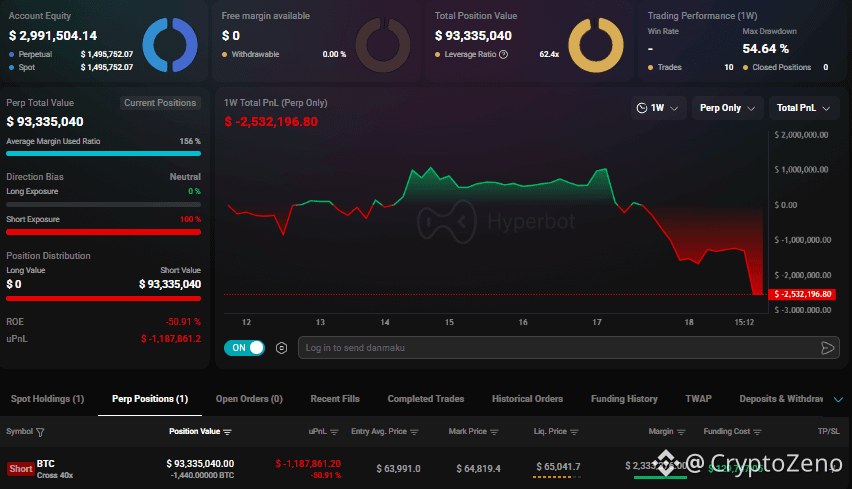Click the ROE -50.91 % value

coord(183,322)
